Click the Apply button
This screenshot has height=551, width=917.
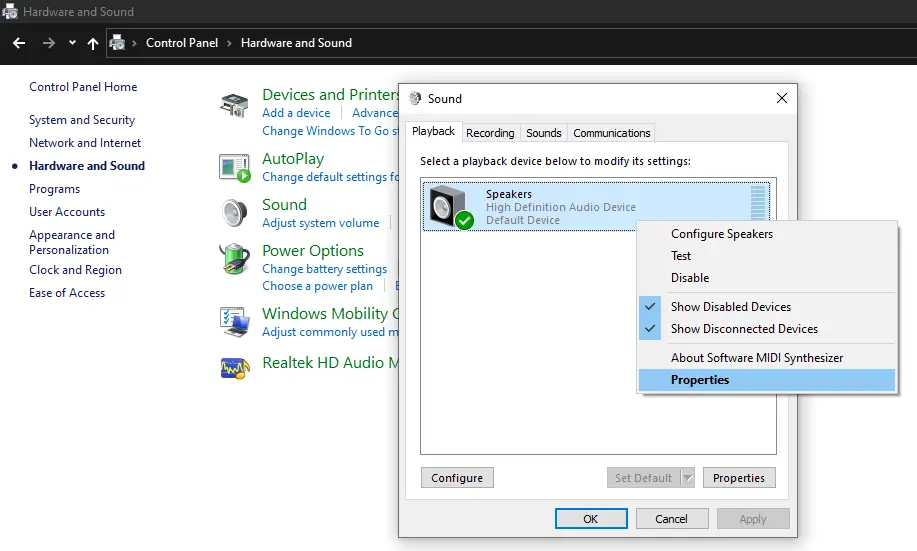click(753, 519)
